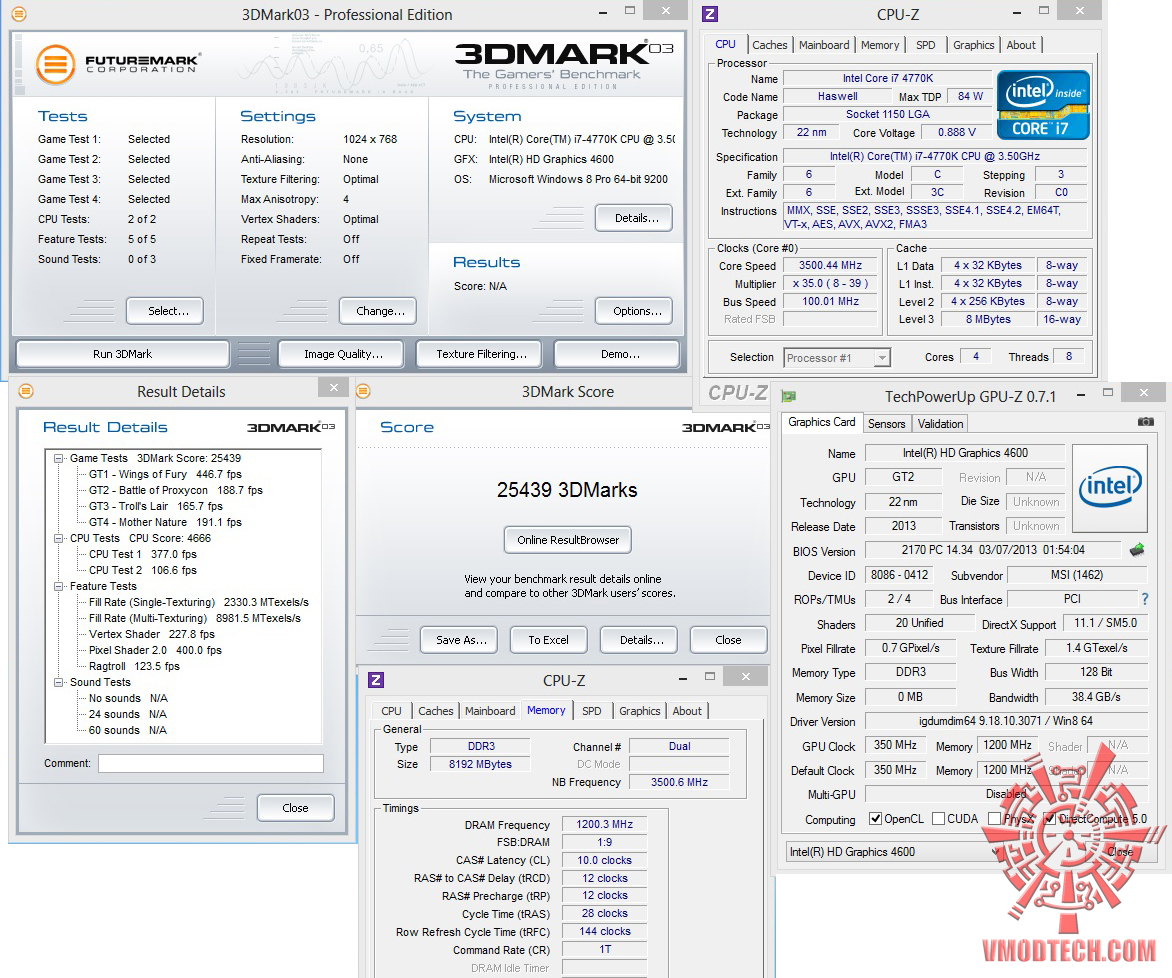
Task: Click the BIOS save chip icon
Action: pyautogui.click(x=1137, y=550)
